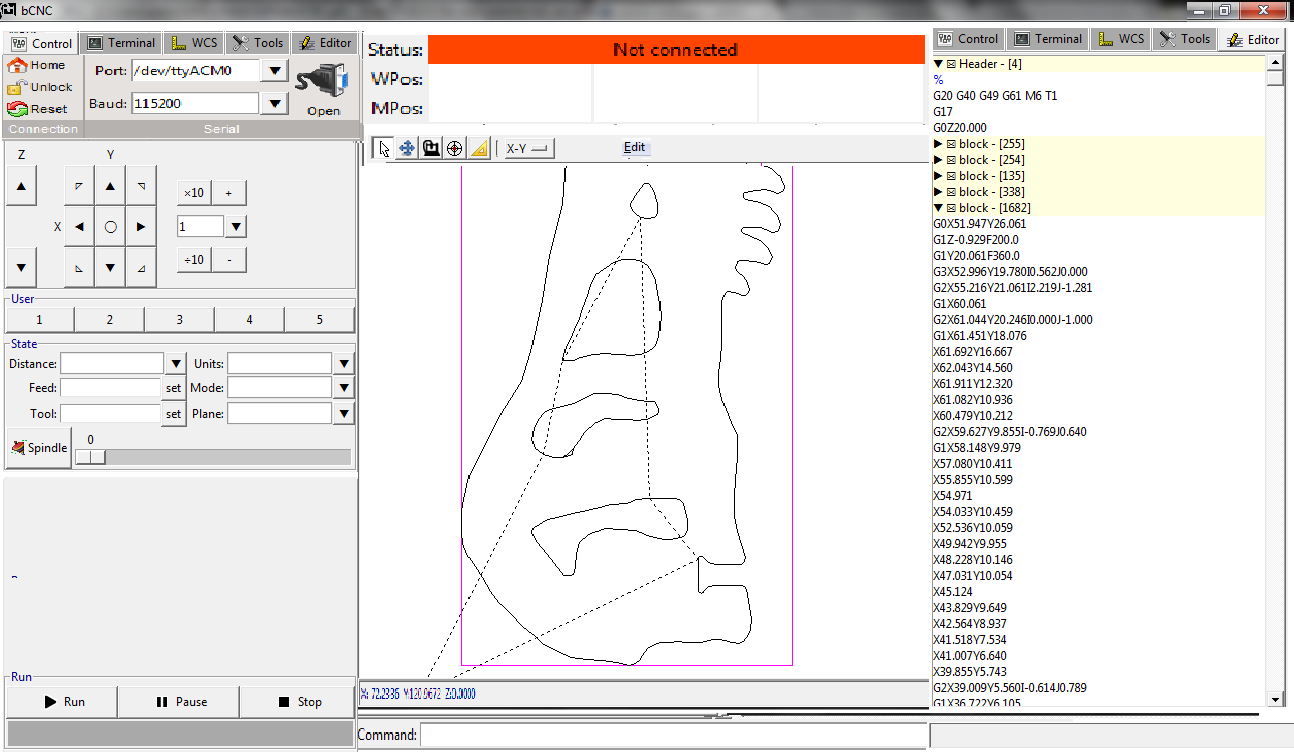Jog Z axis up with the arrow
This screenshot has height=752, width=1294.
22,186
